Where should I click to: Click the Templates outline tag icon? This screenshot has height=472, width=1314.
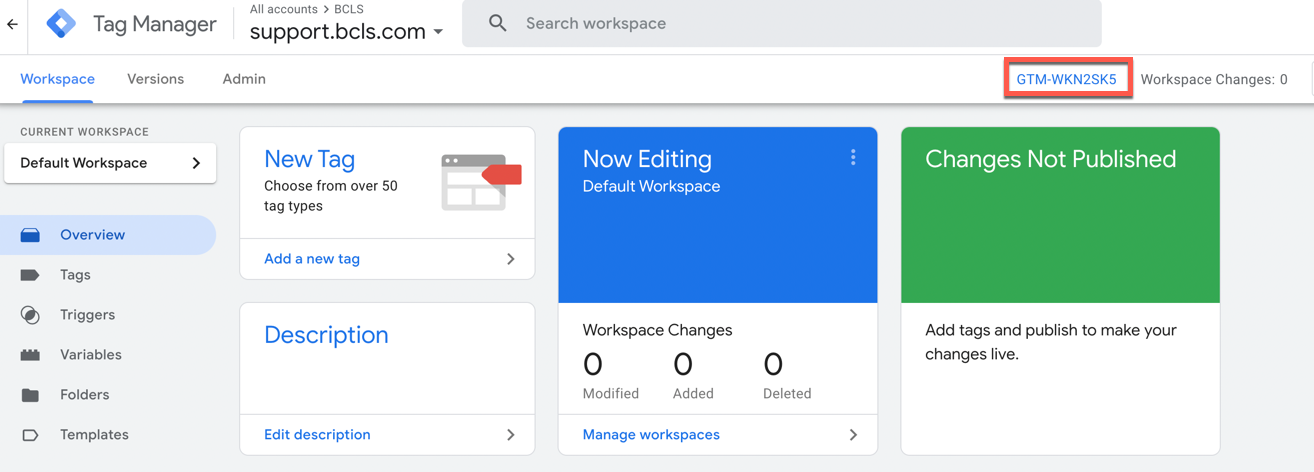click(30, 435)
